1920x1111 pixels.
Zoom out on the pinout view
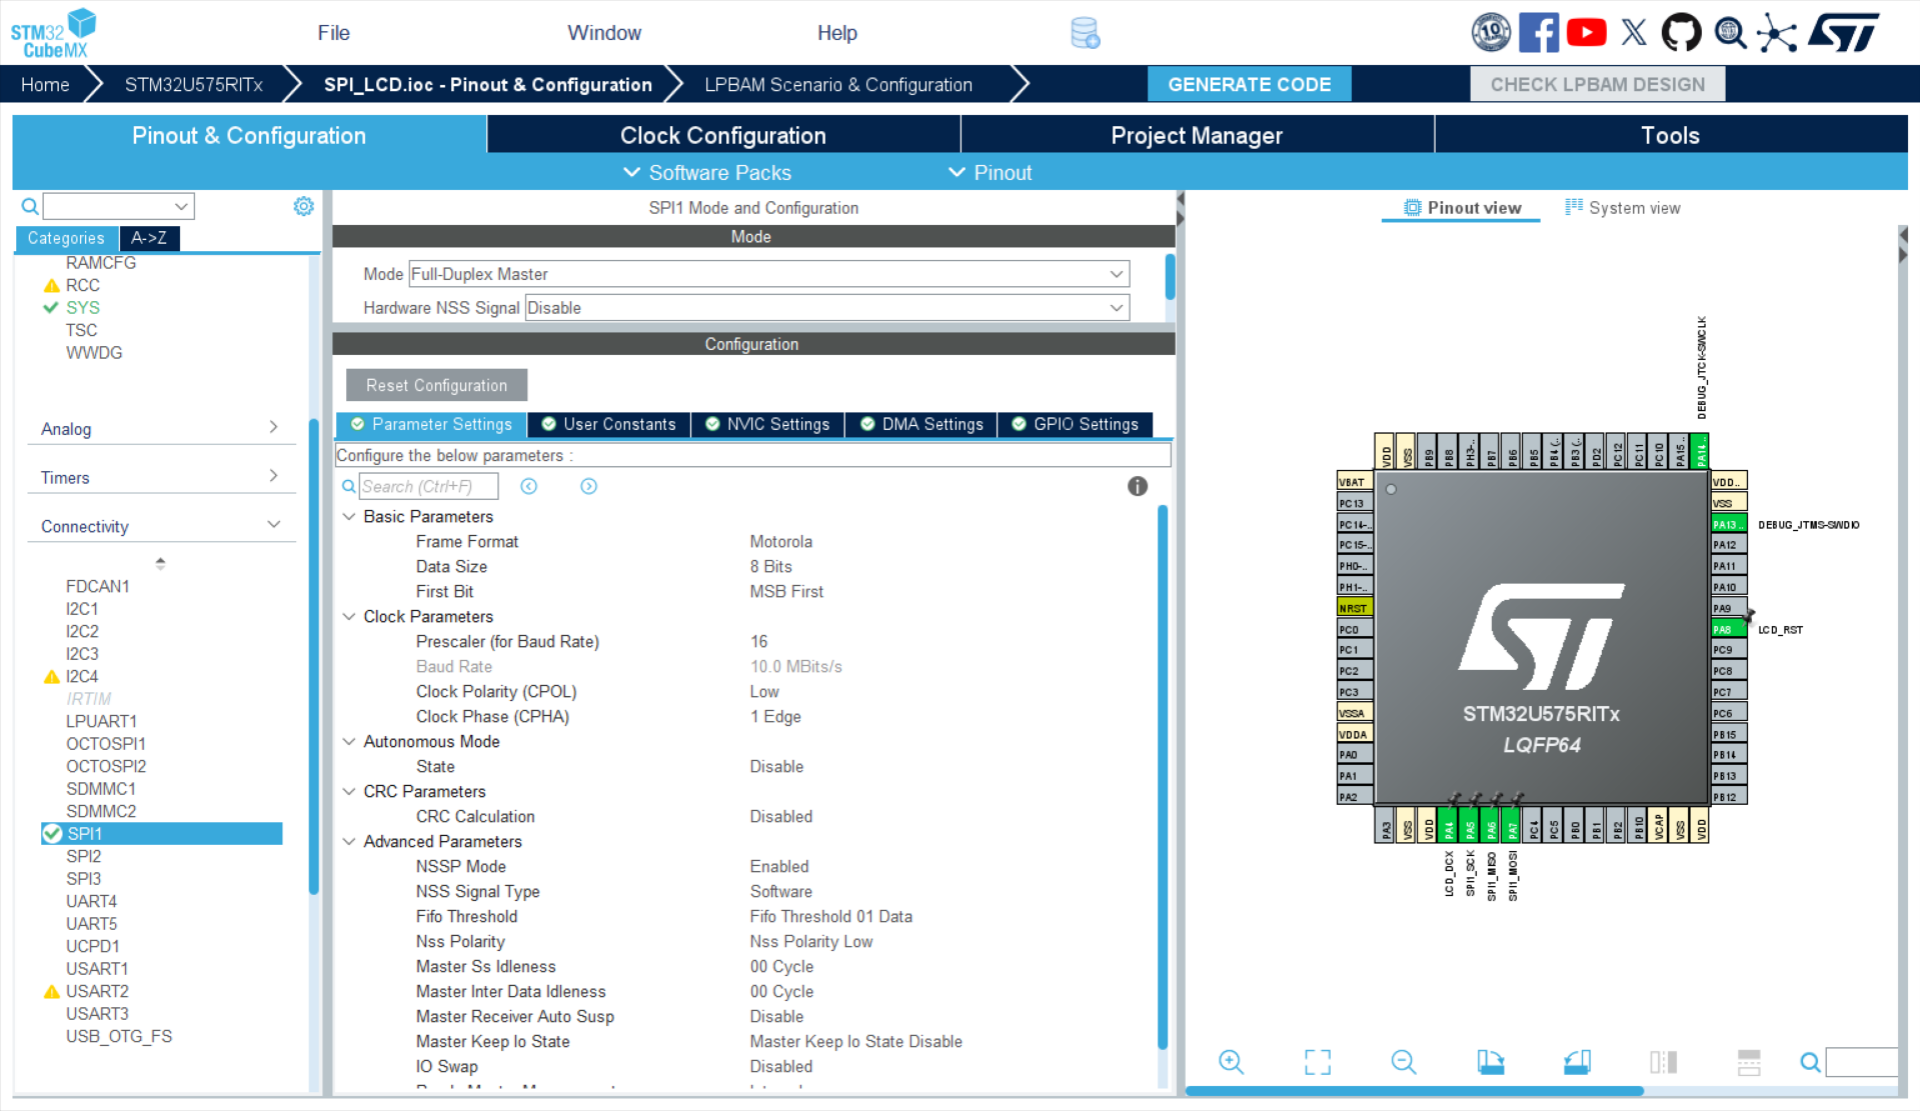coord(1403,1062)
